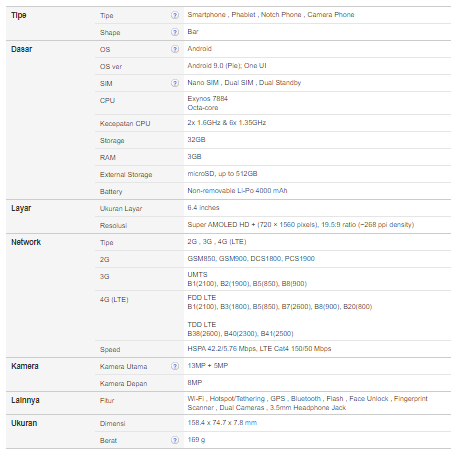The width and height of the screenshot is (458, 456).
Task: Select the Network section heading
Action: 26,242
